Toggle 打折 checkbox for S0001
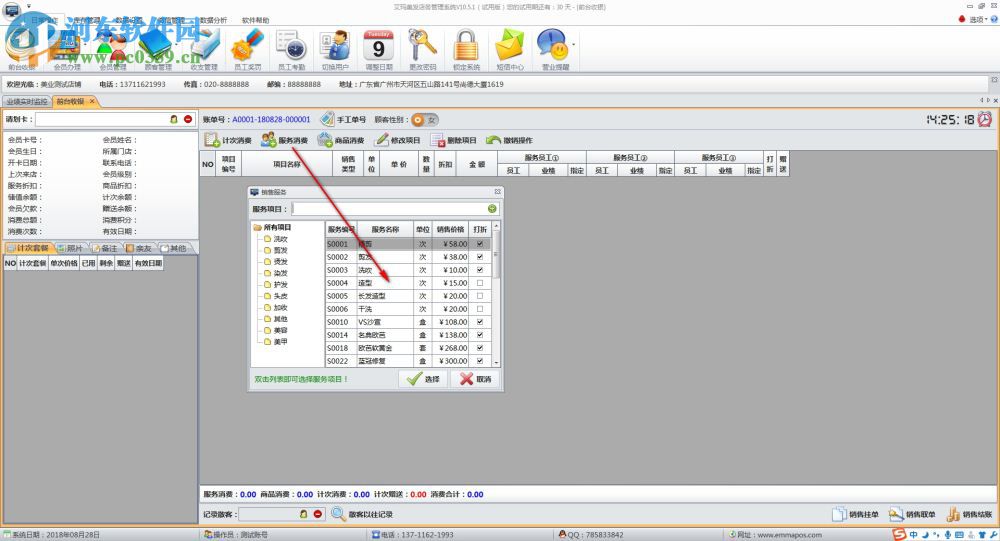The image size is (1000, 541). tap(480, 244)
